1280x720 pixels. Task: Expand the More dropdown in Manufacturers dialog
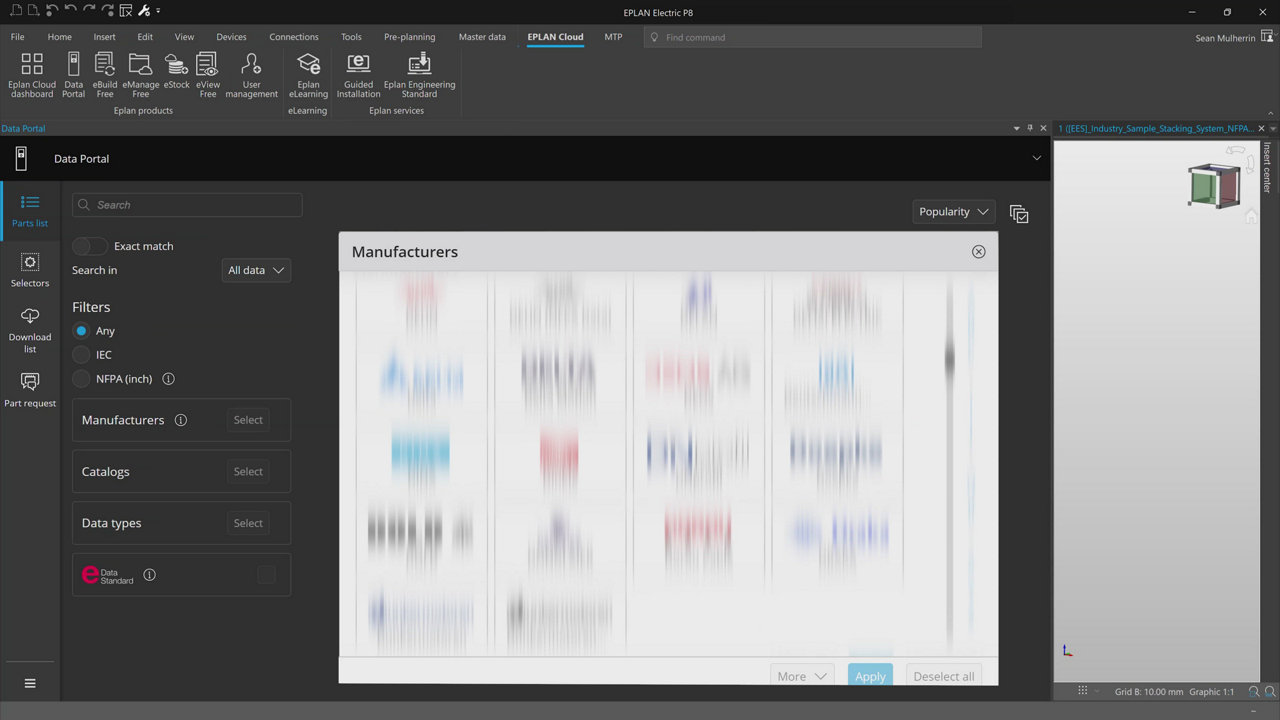coord(802,676)
